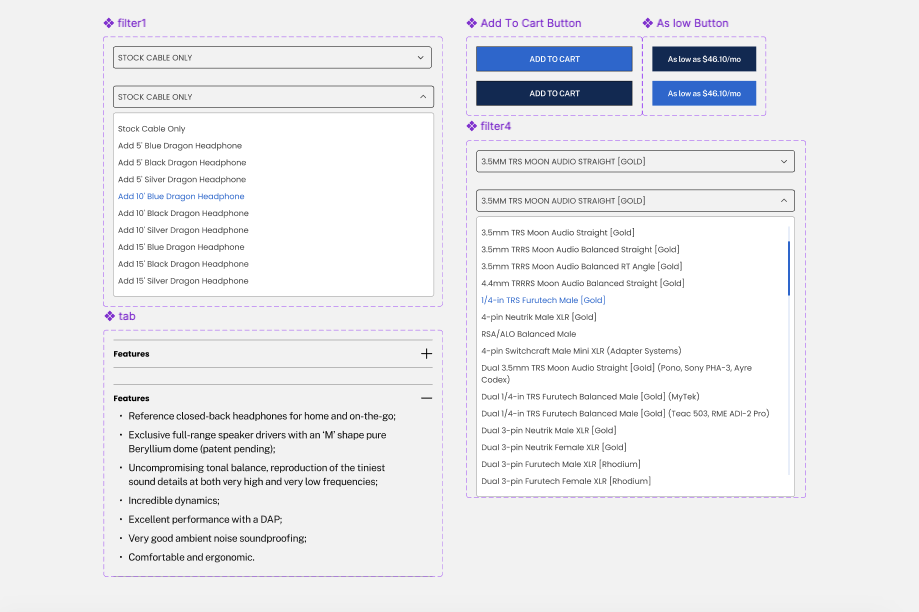Click 'Exclusive full-range speaker drivers' bullet text
919x612 pixels.
pyautogui.click(x=257, y=442)
